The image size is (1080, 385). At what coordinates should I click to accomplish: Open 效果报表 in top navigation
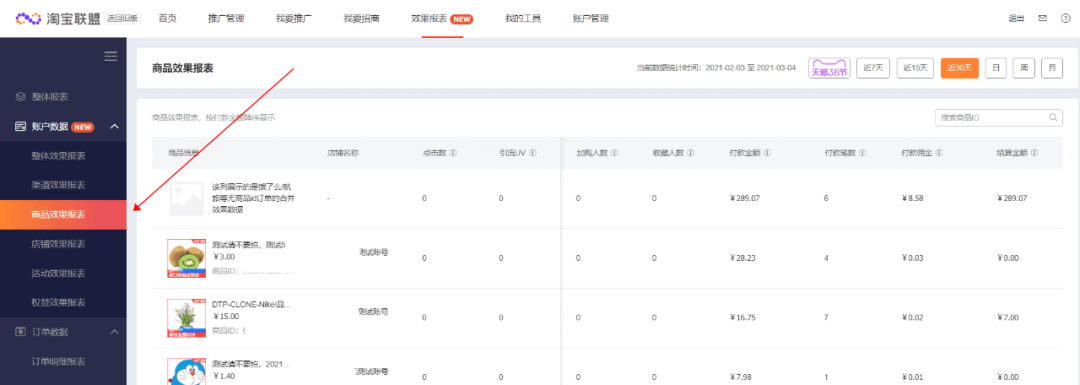click(429, 19)
